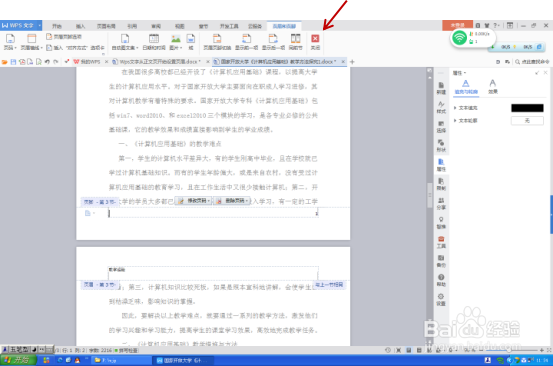Open the Page Number (页码) menu

pyautogui.click(x=10, y=42)
